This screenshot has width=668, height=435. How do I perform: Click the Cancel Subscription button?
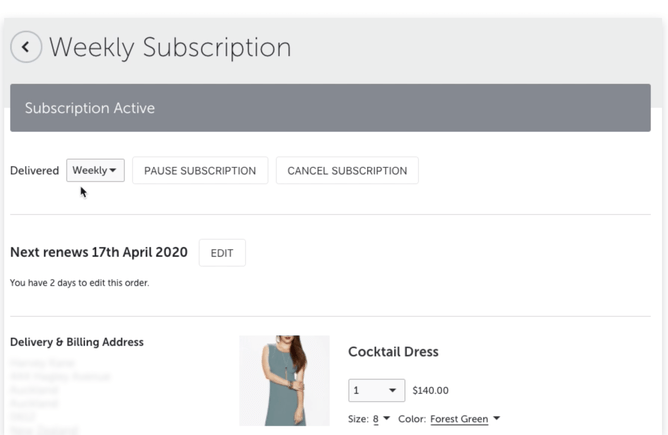(x=347, y=171)
